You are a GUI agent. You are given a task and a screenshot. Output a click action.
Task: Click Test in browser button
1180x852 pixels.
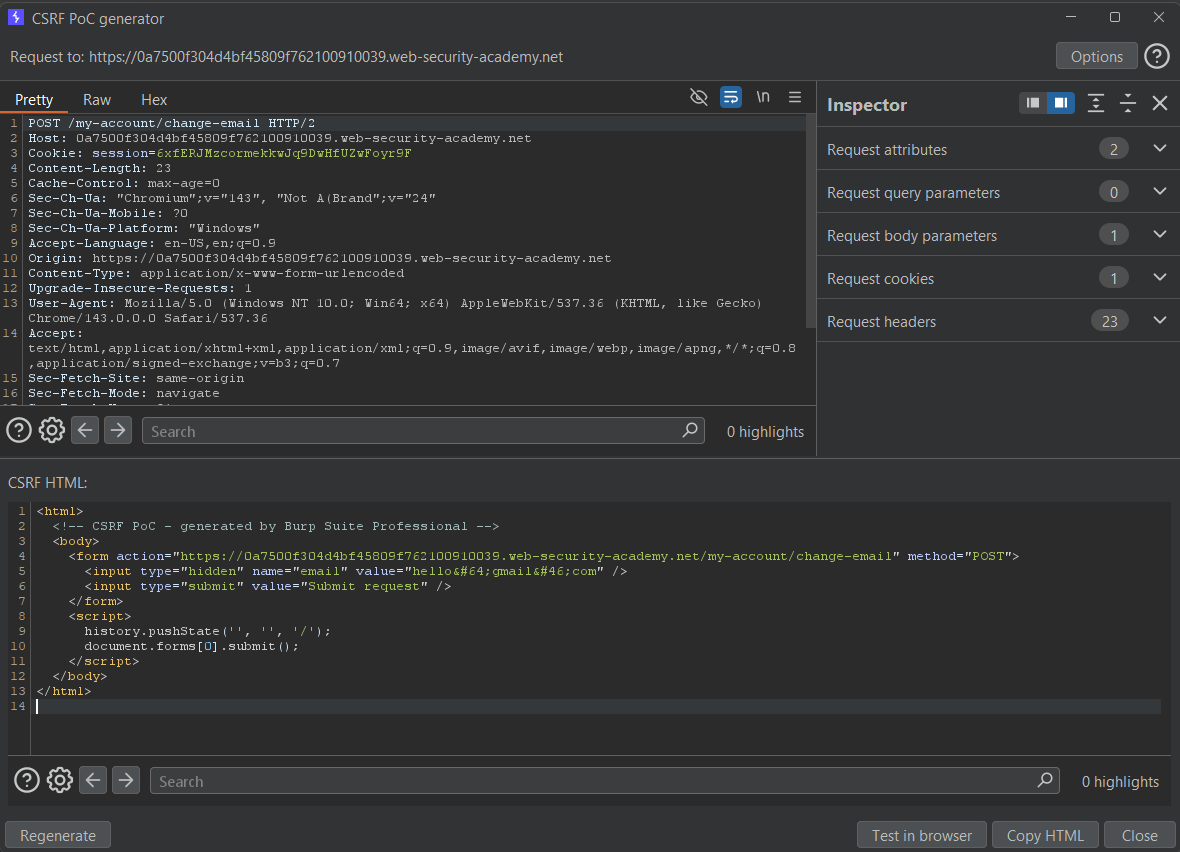(922, 835)
